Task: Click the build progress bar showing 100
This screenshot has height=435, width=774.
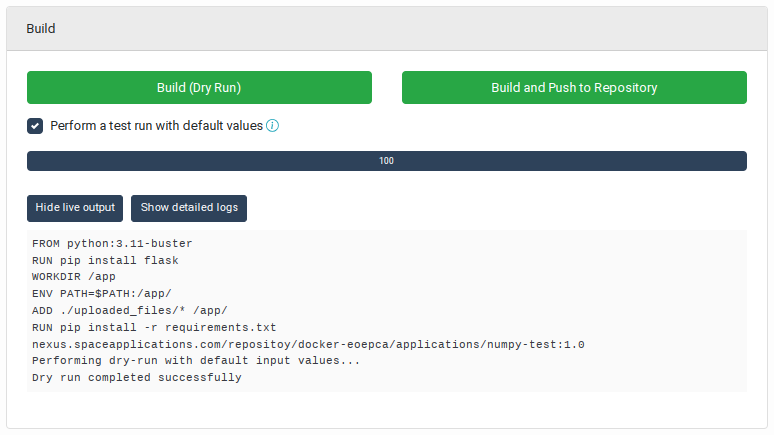Action: pos(387,161)
